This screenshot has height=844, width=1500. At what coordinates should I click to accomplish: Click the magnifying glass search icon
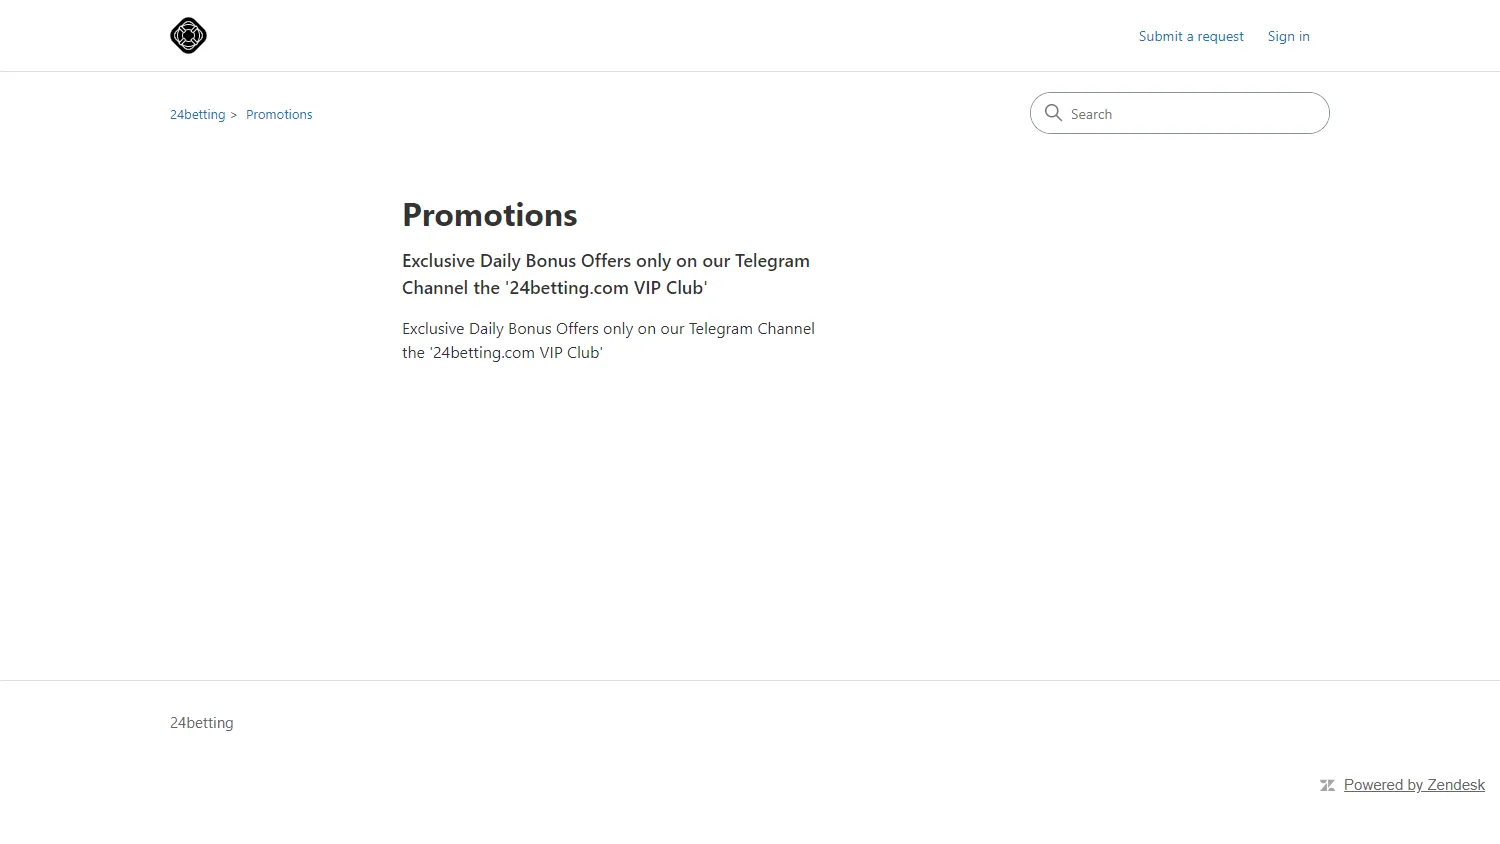[x=1053, y=113]
